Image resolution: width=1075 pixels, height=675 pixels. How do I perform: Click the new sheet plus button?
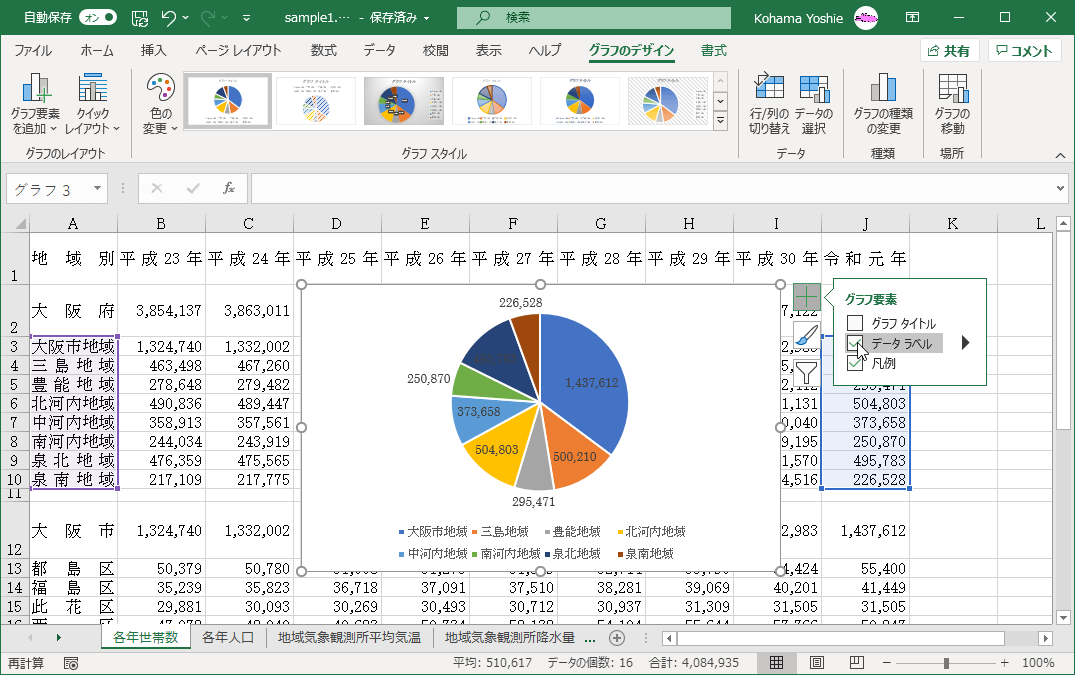[x=617, y=638]
